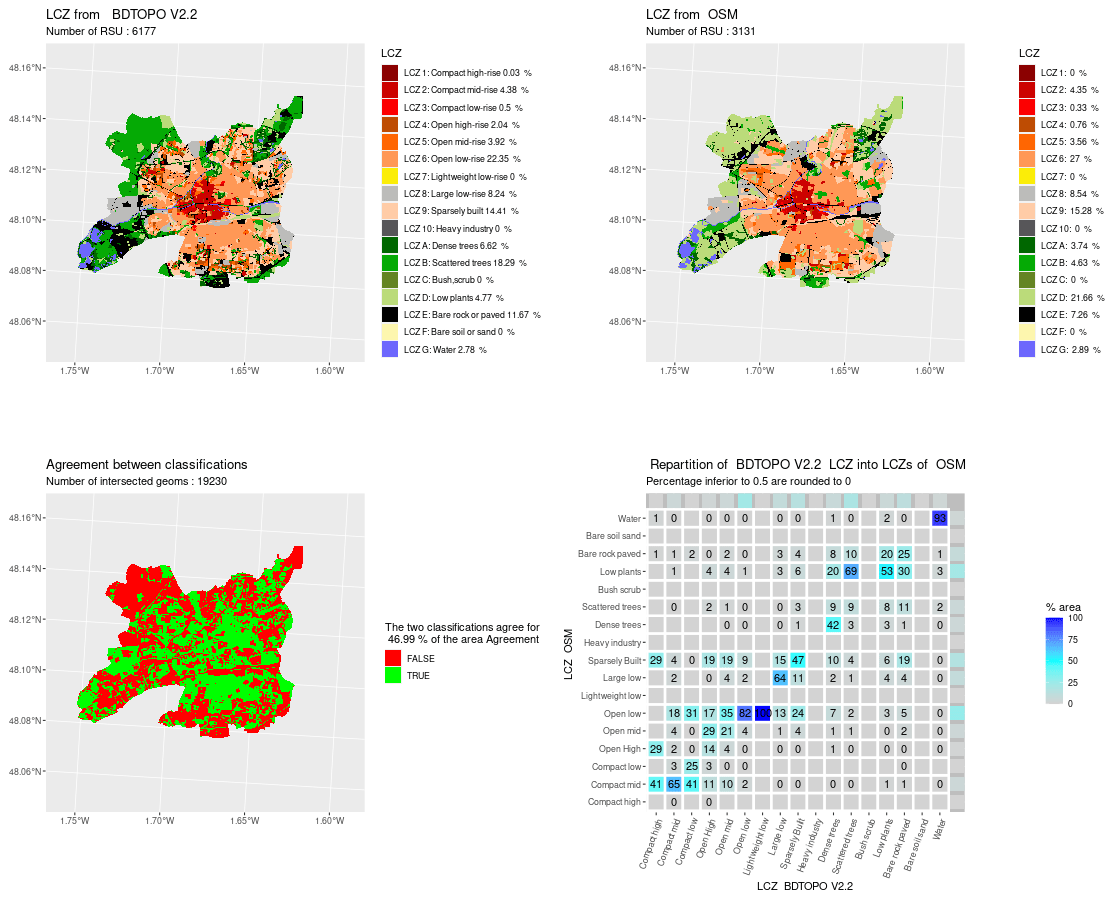This screenshot has width=1115, height=900.
Task: Select the 'Agreement between classifications' title
Action: [x=146, y=465]
